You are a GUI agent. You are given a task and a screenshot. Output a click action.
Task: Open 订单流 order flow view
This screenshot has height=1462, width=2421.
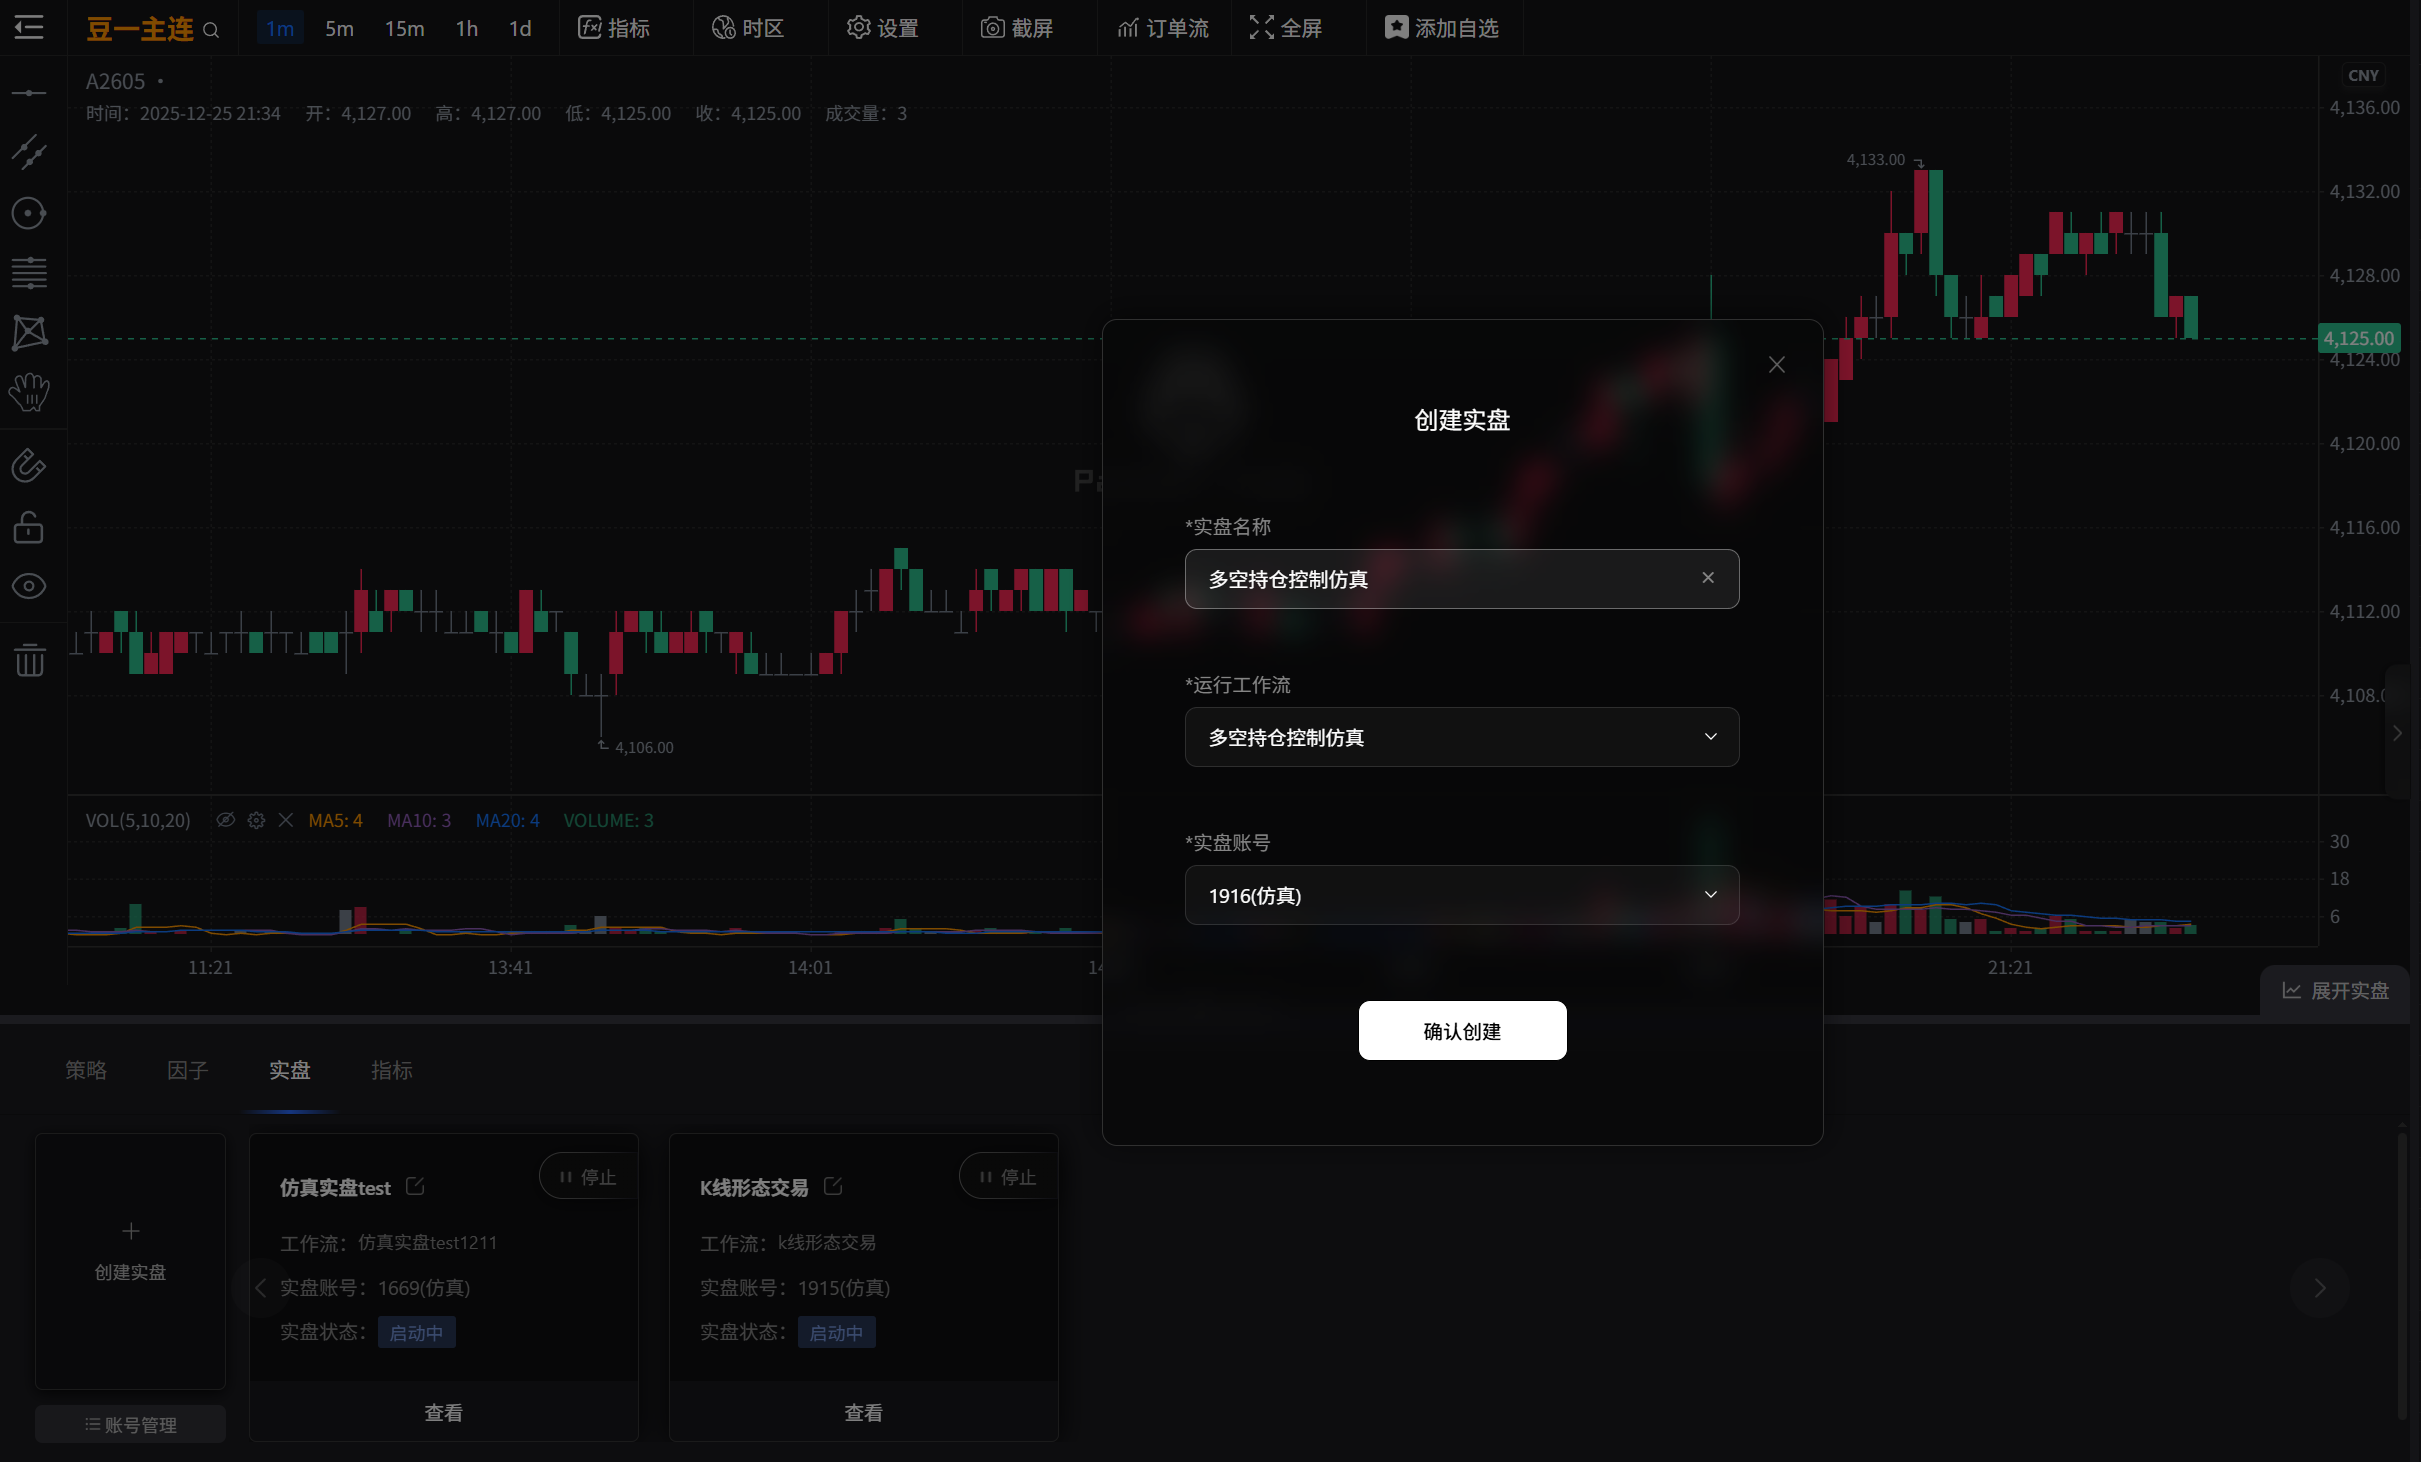1163,28
